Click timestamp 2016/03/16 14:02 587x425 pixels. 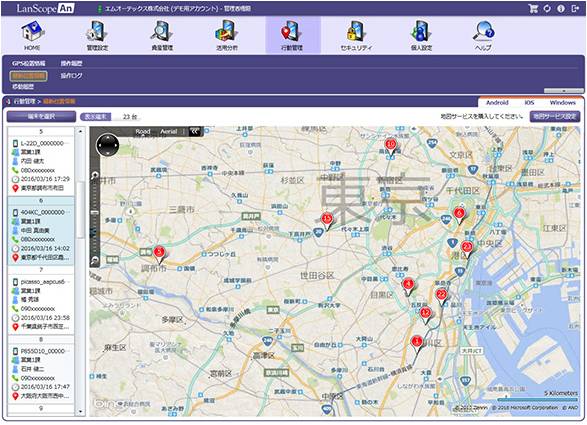click(45, 248)
